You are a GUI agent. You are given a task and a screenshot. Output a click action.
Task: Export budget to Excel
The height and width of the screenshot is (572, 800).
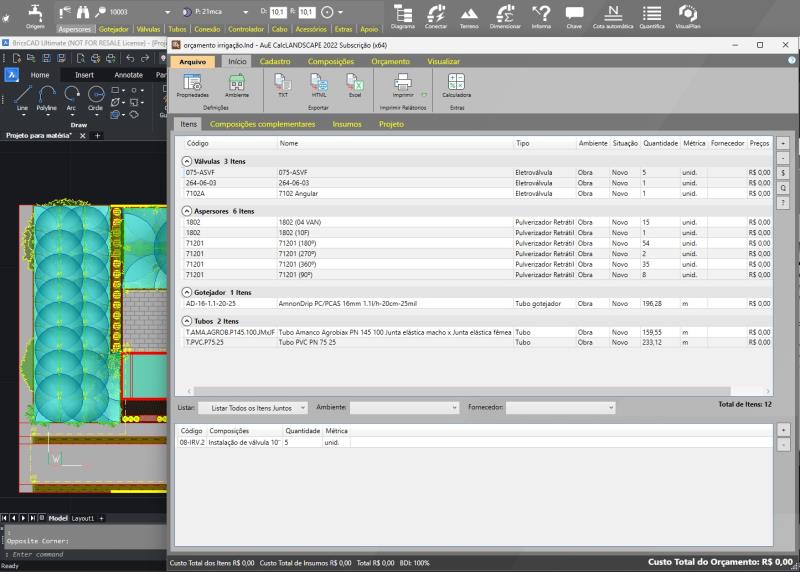(355, 85)
